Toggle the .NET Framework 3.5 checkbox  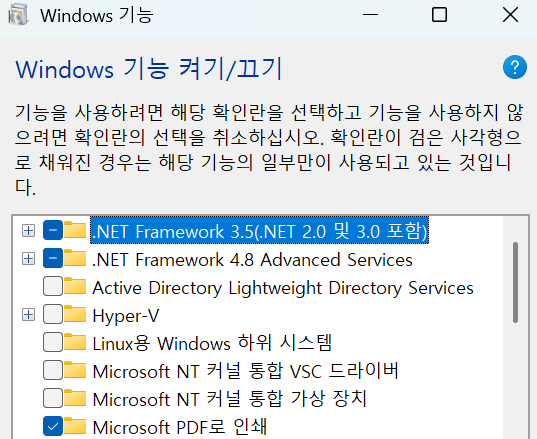[x=53, y=230]
